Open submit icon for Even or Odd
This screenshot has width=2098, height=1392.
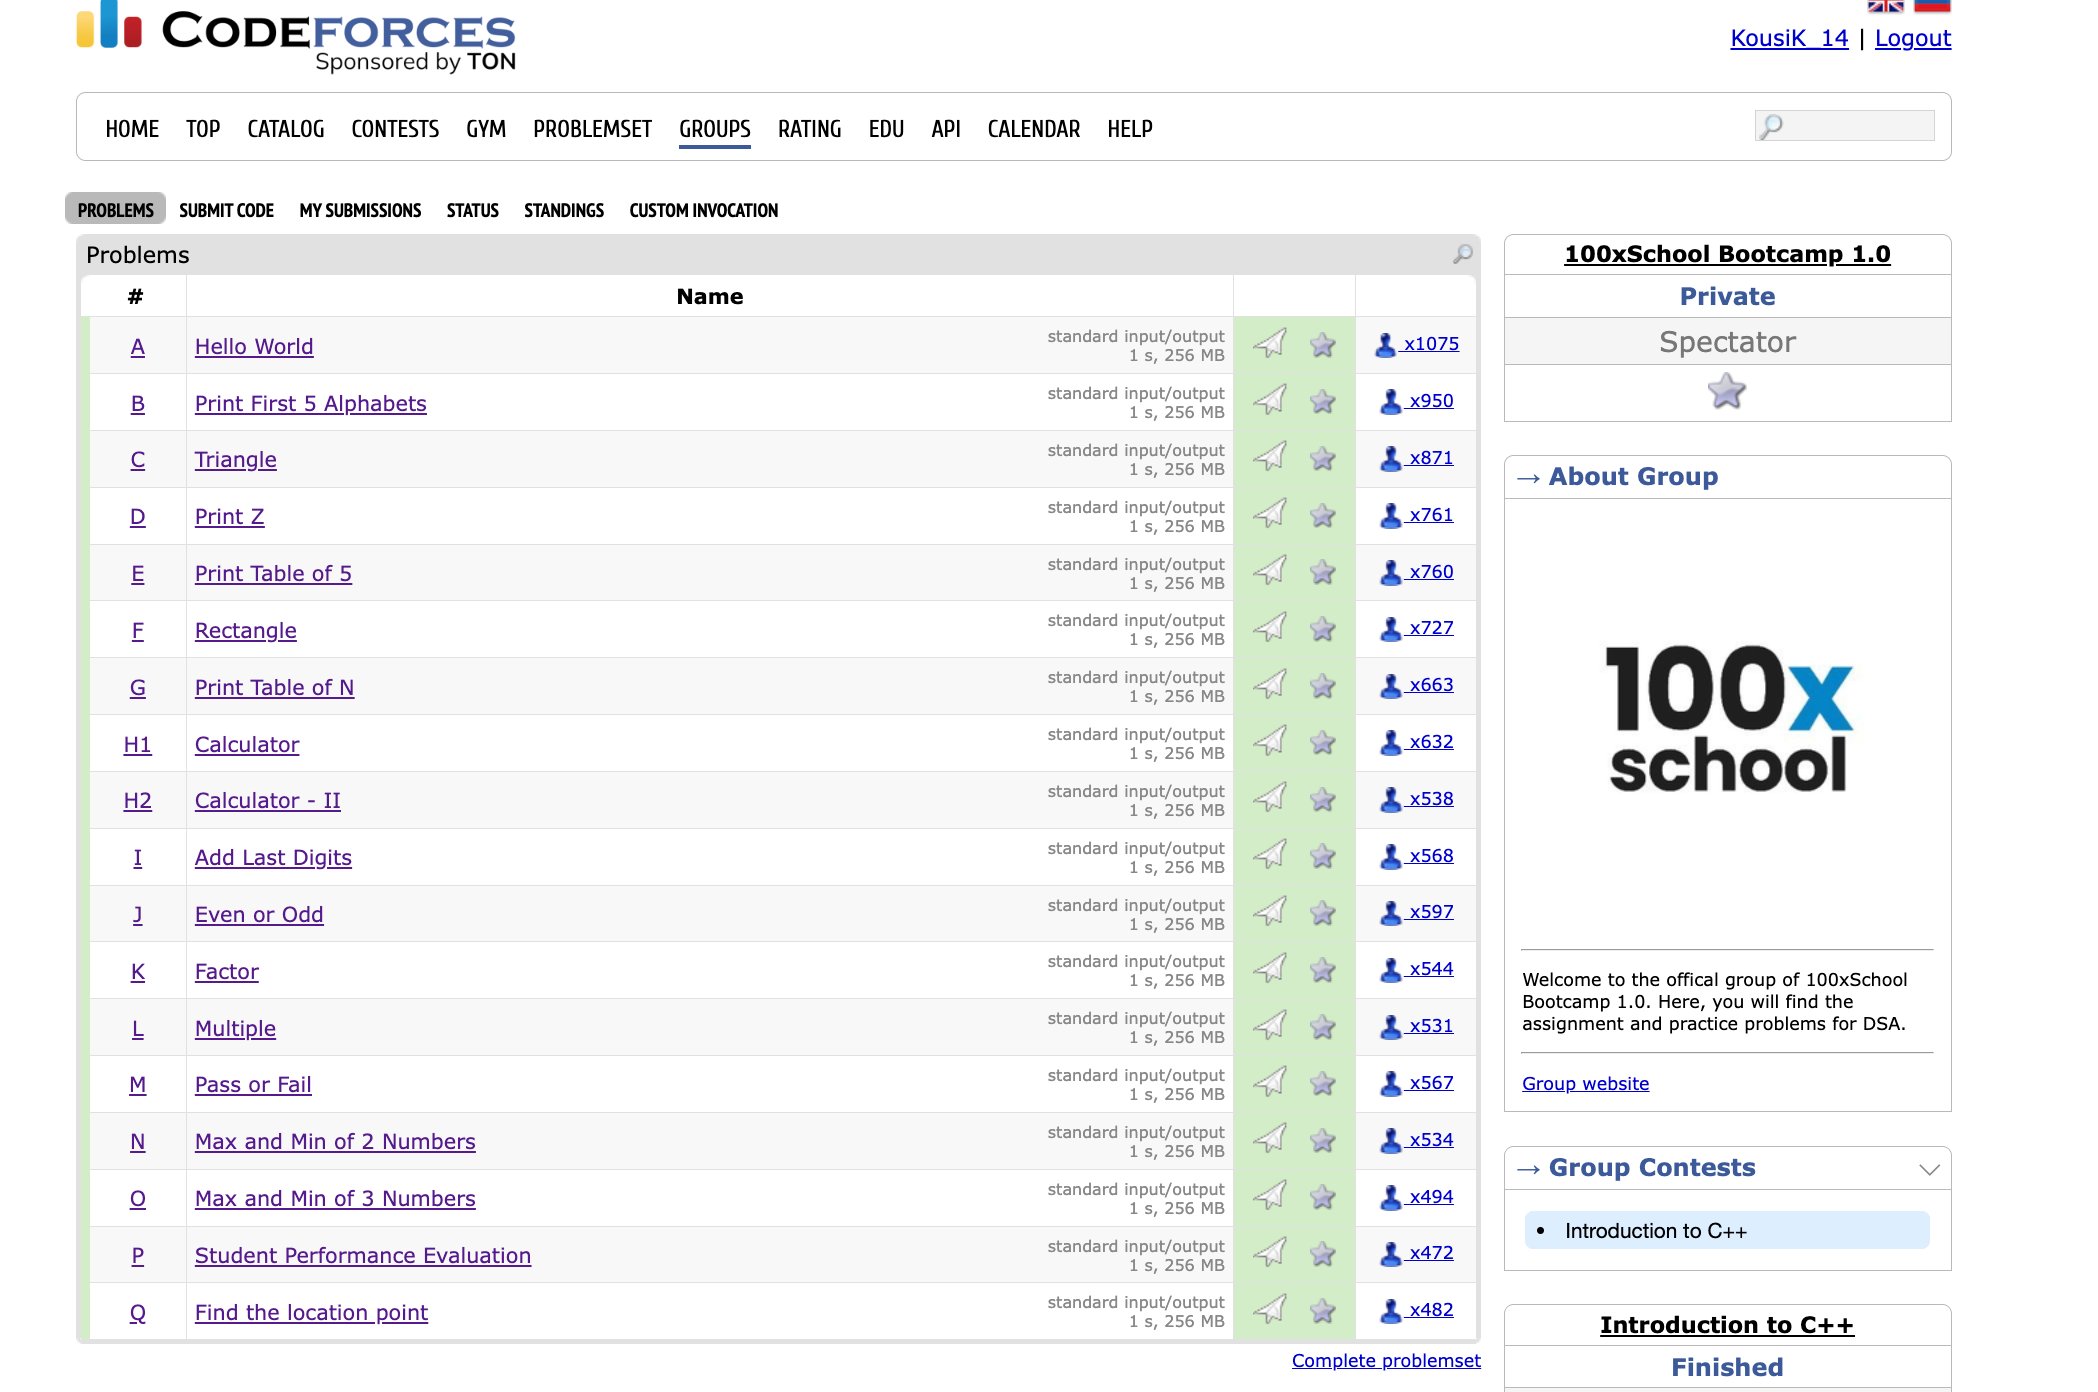pyautogui.click(x=1270, y=912)
